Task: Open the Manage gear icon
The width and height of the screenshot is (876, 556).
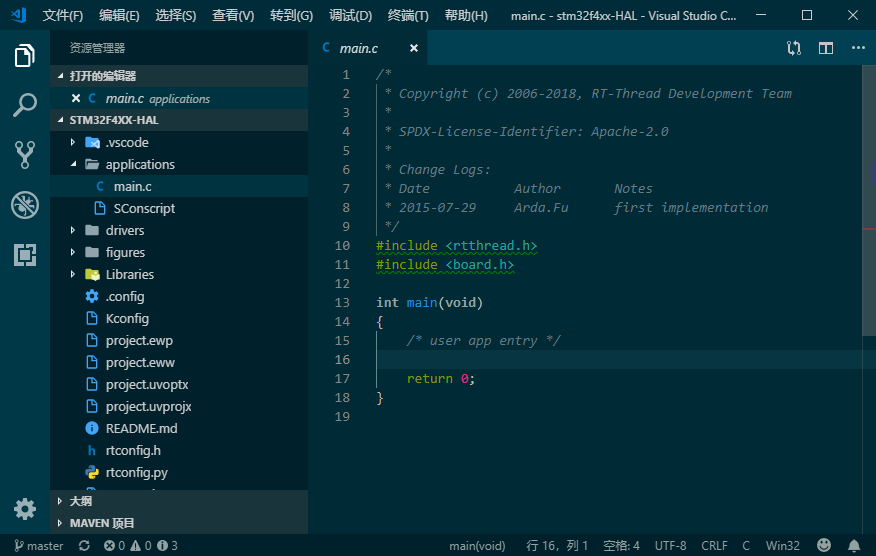Action: pyautogui.click(x=25, y=509)
